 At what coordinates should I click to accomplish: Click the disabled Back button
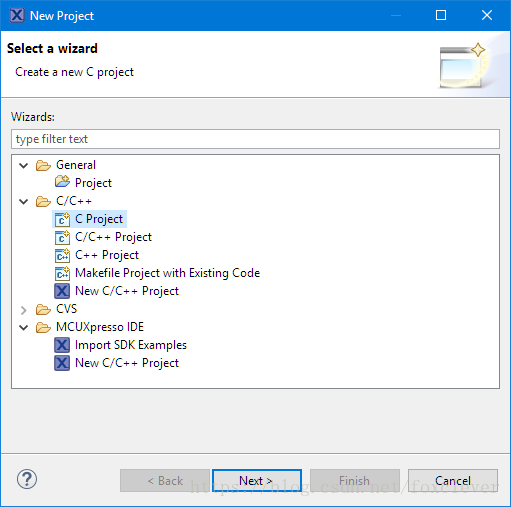click(165, 481)
